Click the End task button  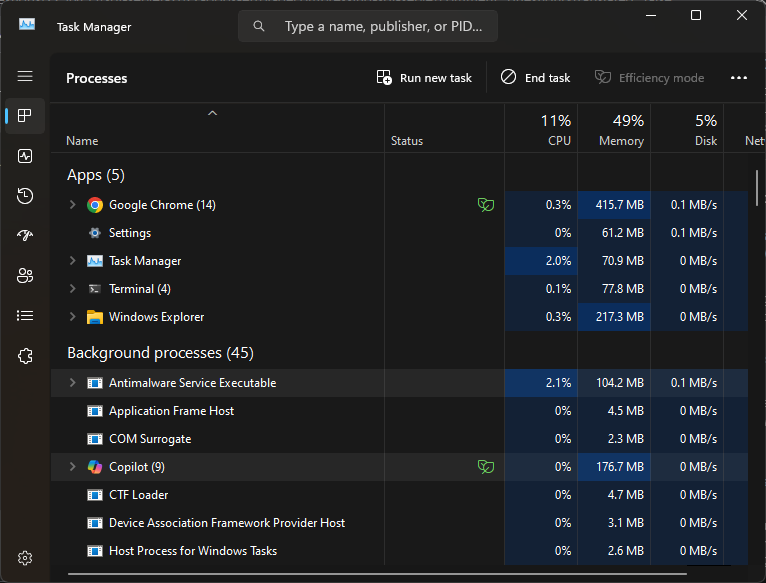pos(535,78)
